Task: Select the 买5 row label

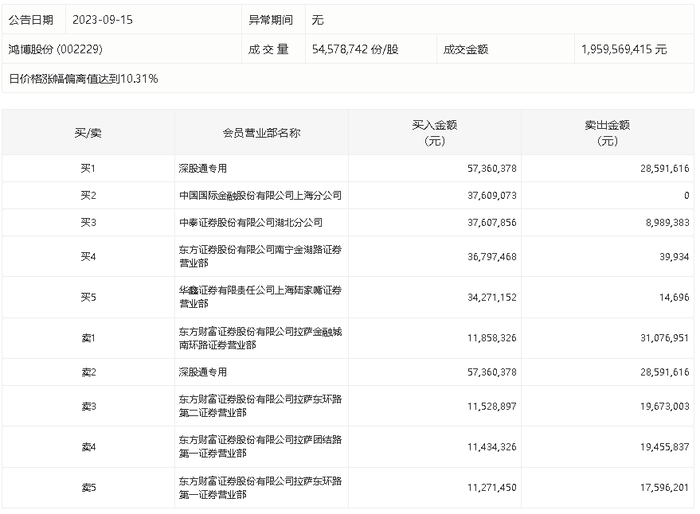Action: [88, 297]
